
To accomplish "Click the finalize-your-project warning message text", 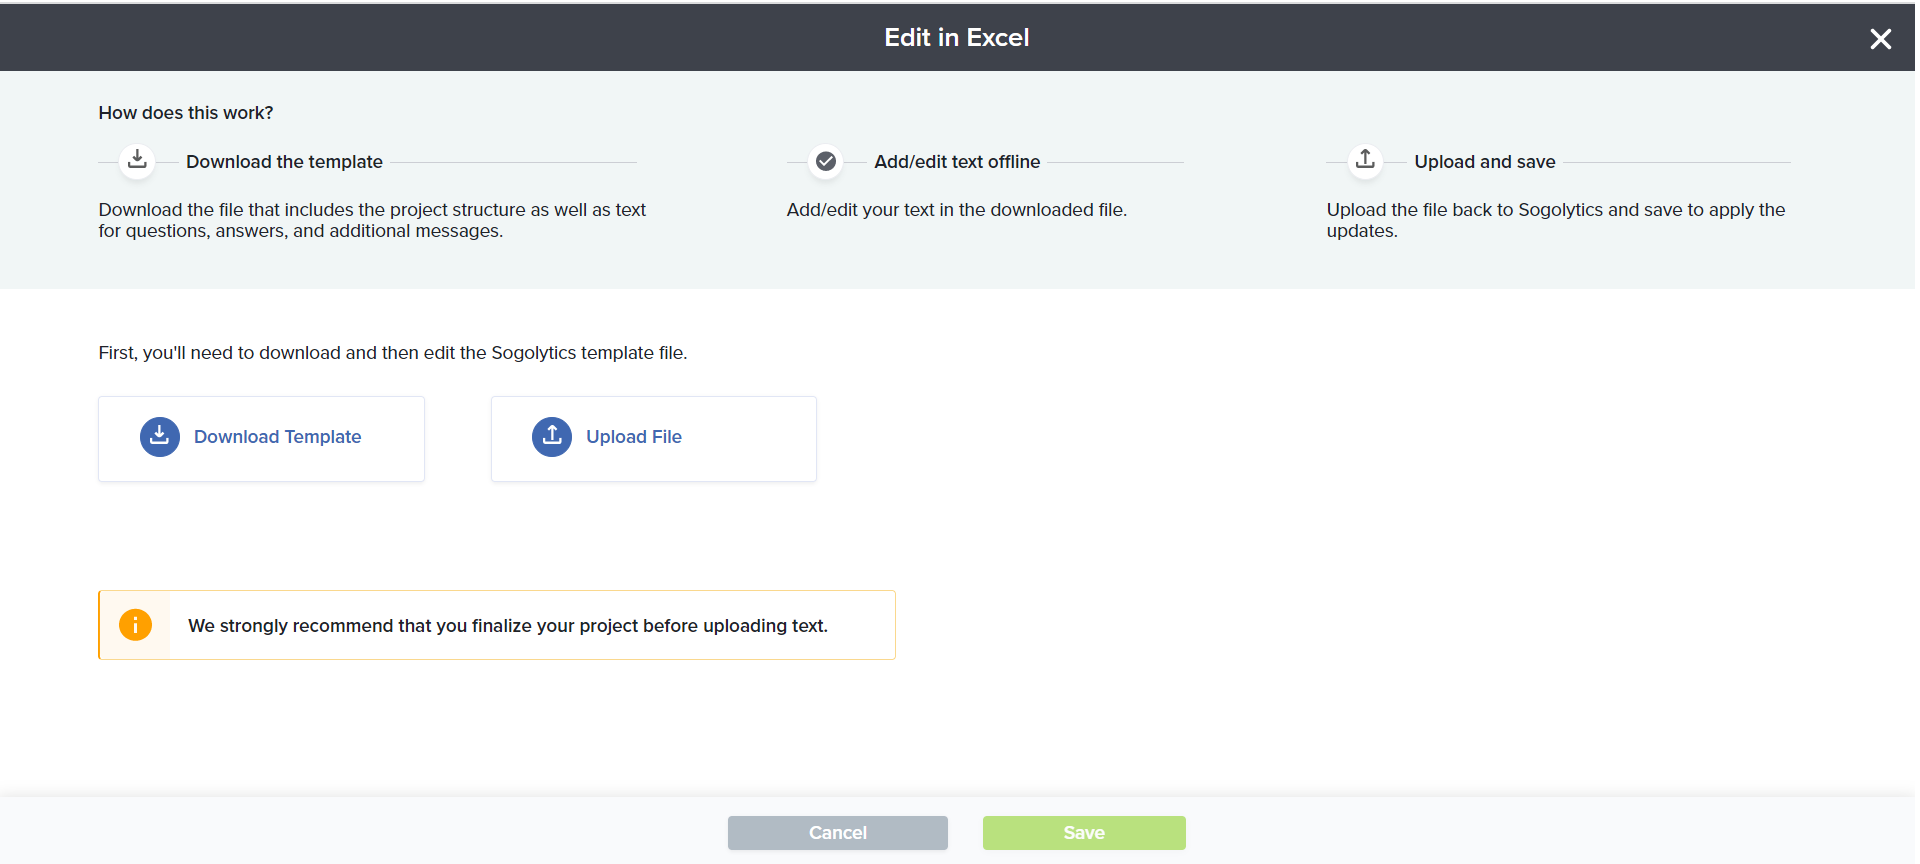I will [x=508, y=626].
